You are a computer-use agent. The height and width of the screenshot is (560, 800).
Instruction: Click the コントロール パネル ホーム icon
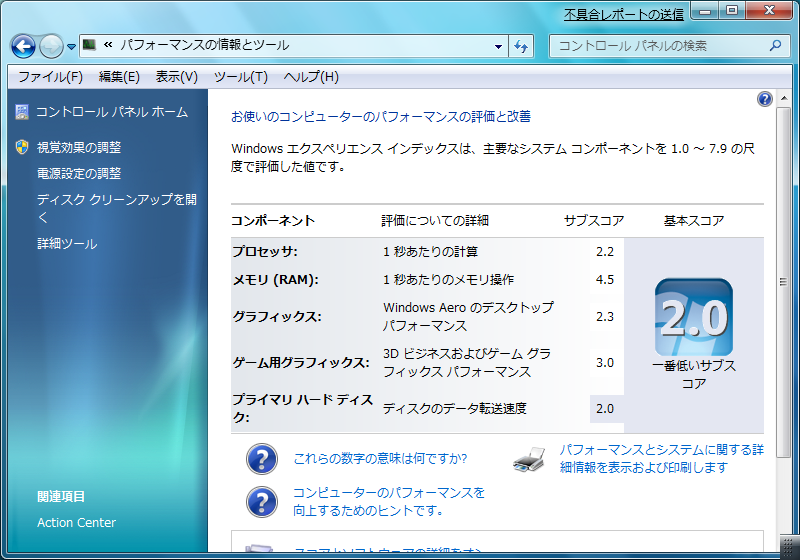[x=22, y=112]
